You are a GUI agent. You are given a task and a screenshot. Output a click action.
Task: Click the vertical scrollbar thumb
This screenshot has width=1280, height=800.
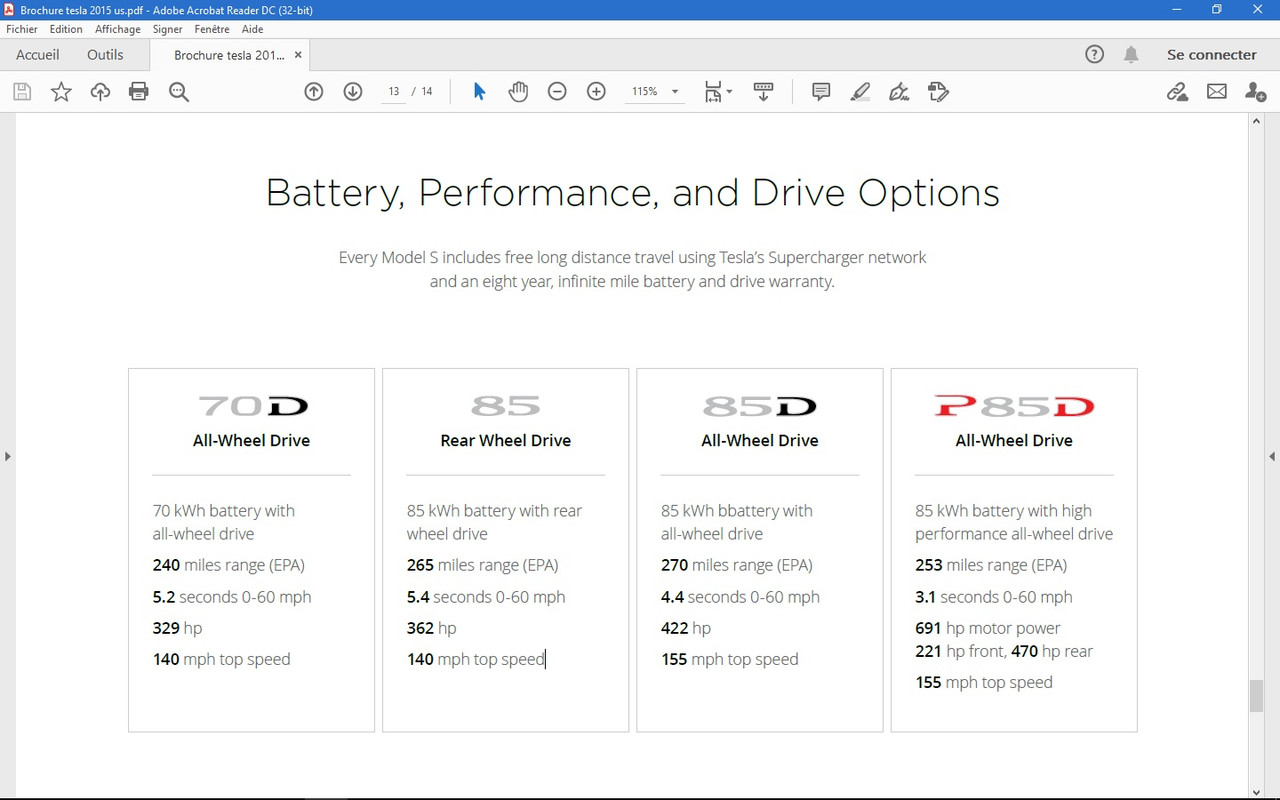1257,695
